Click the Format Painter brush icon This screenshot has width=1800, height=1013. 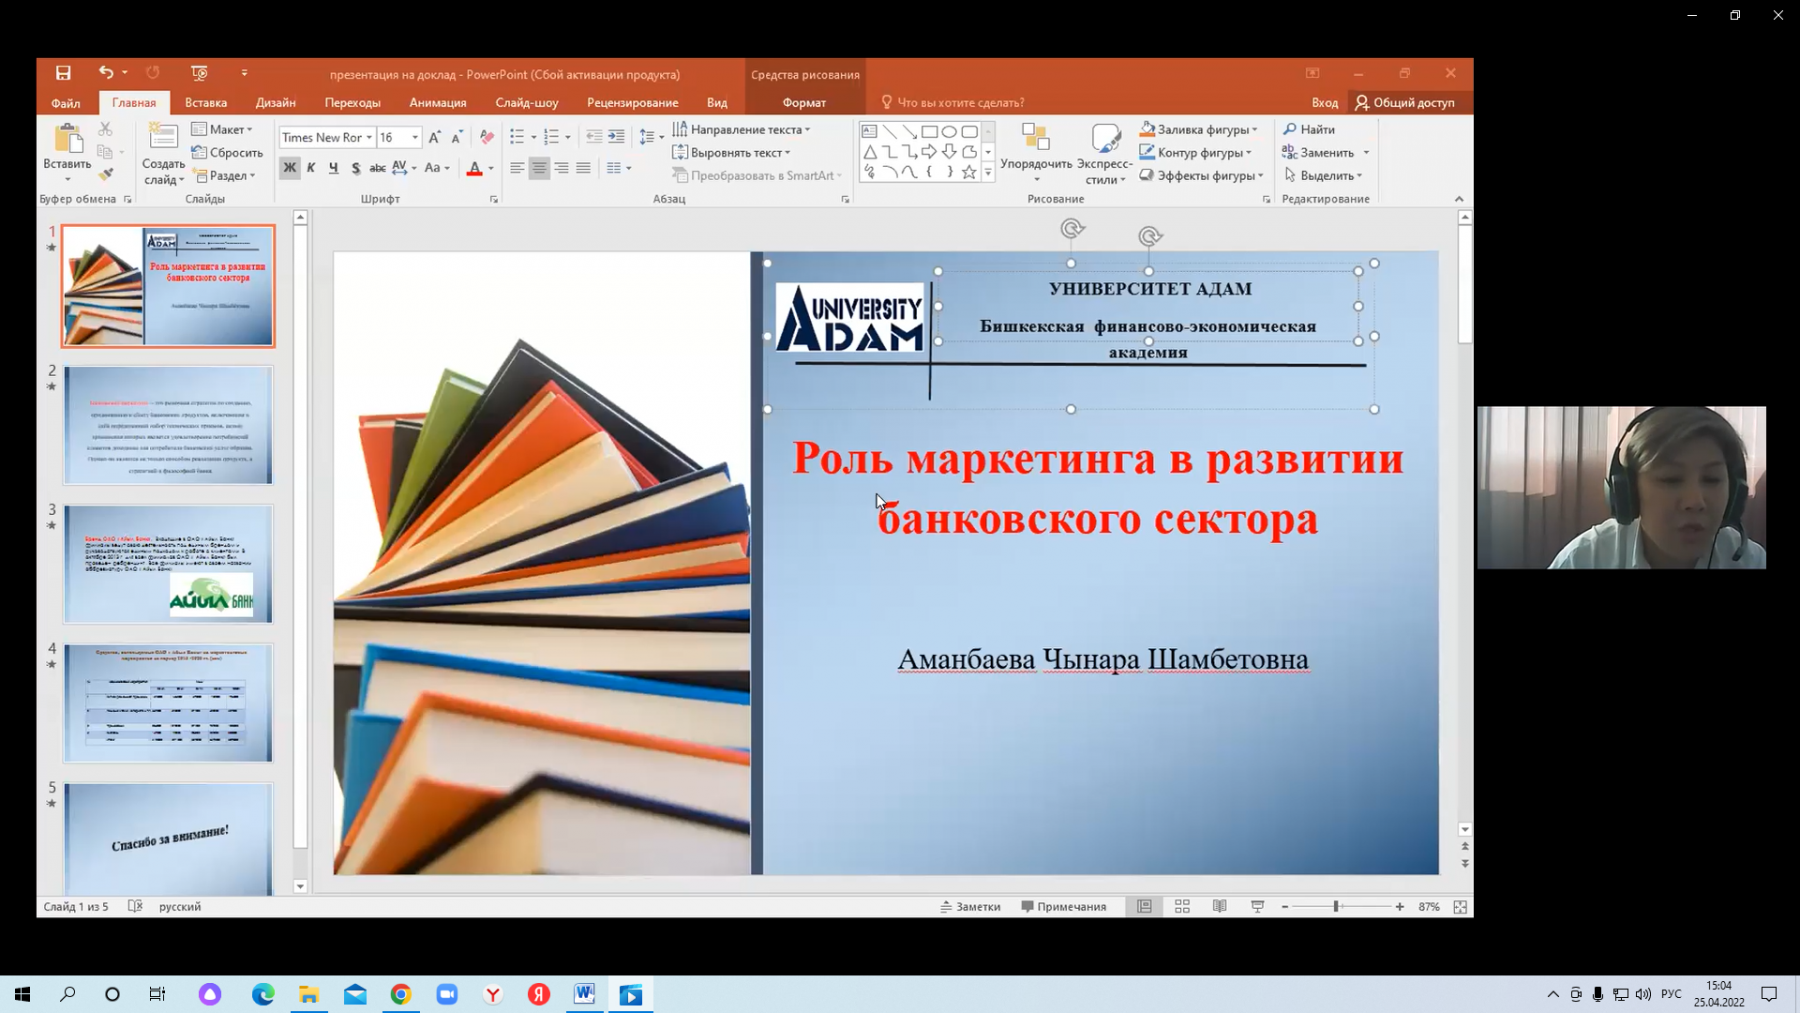(x=106, y=175)
